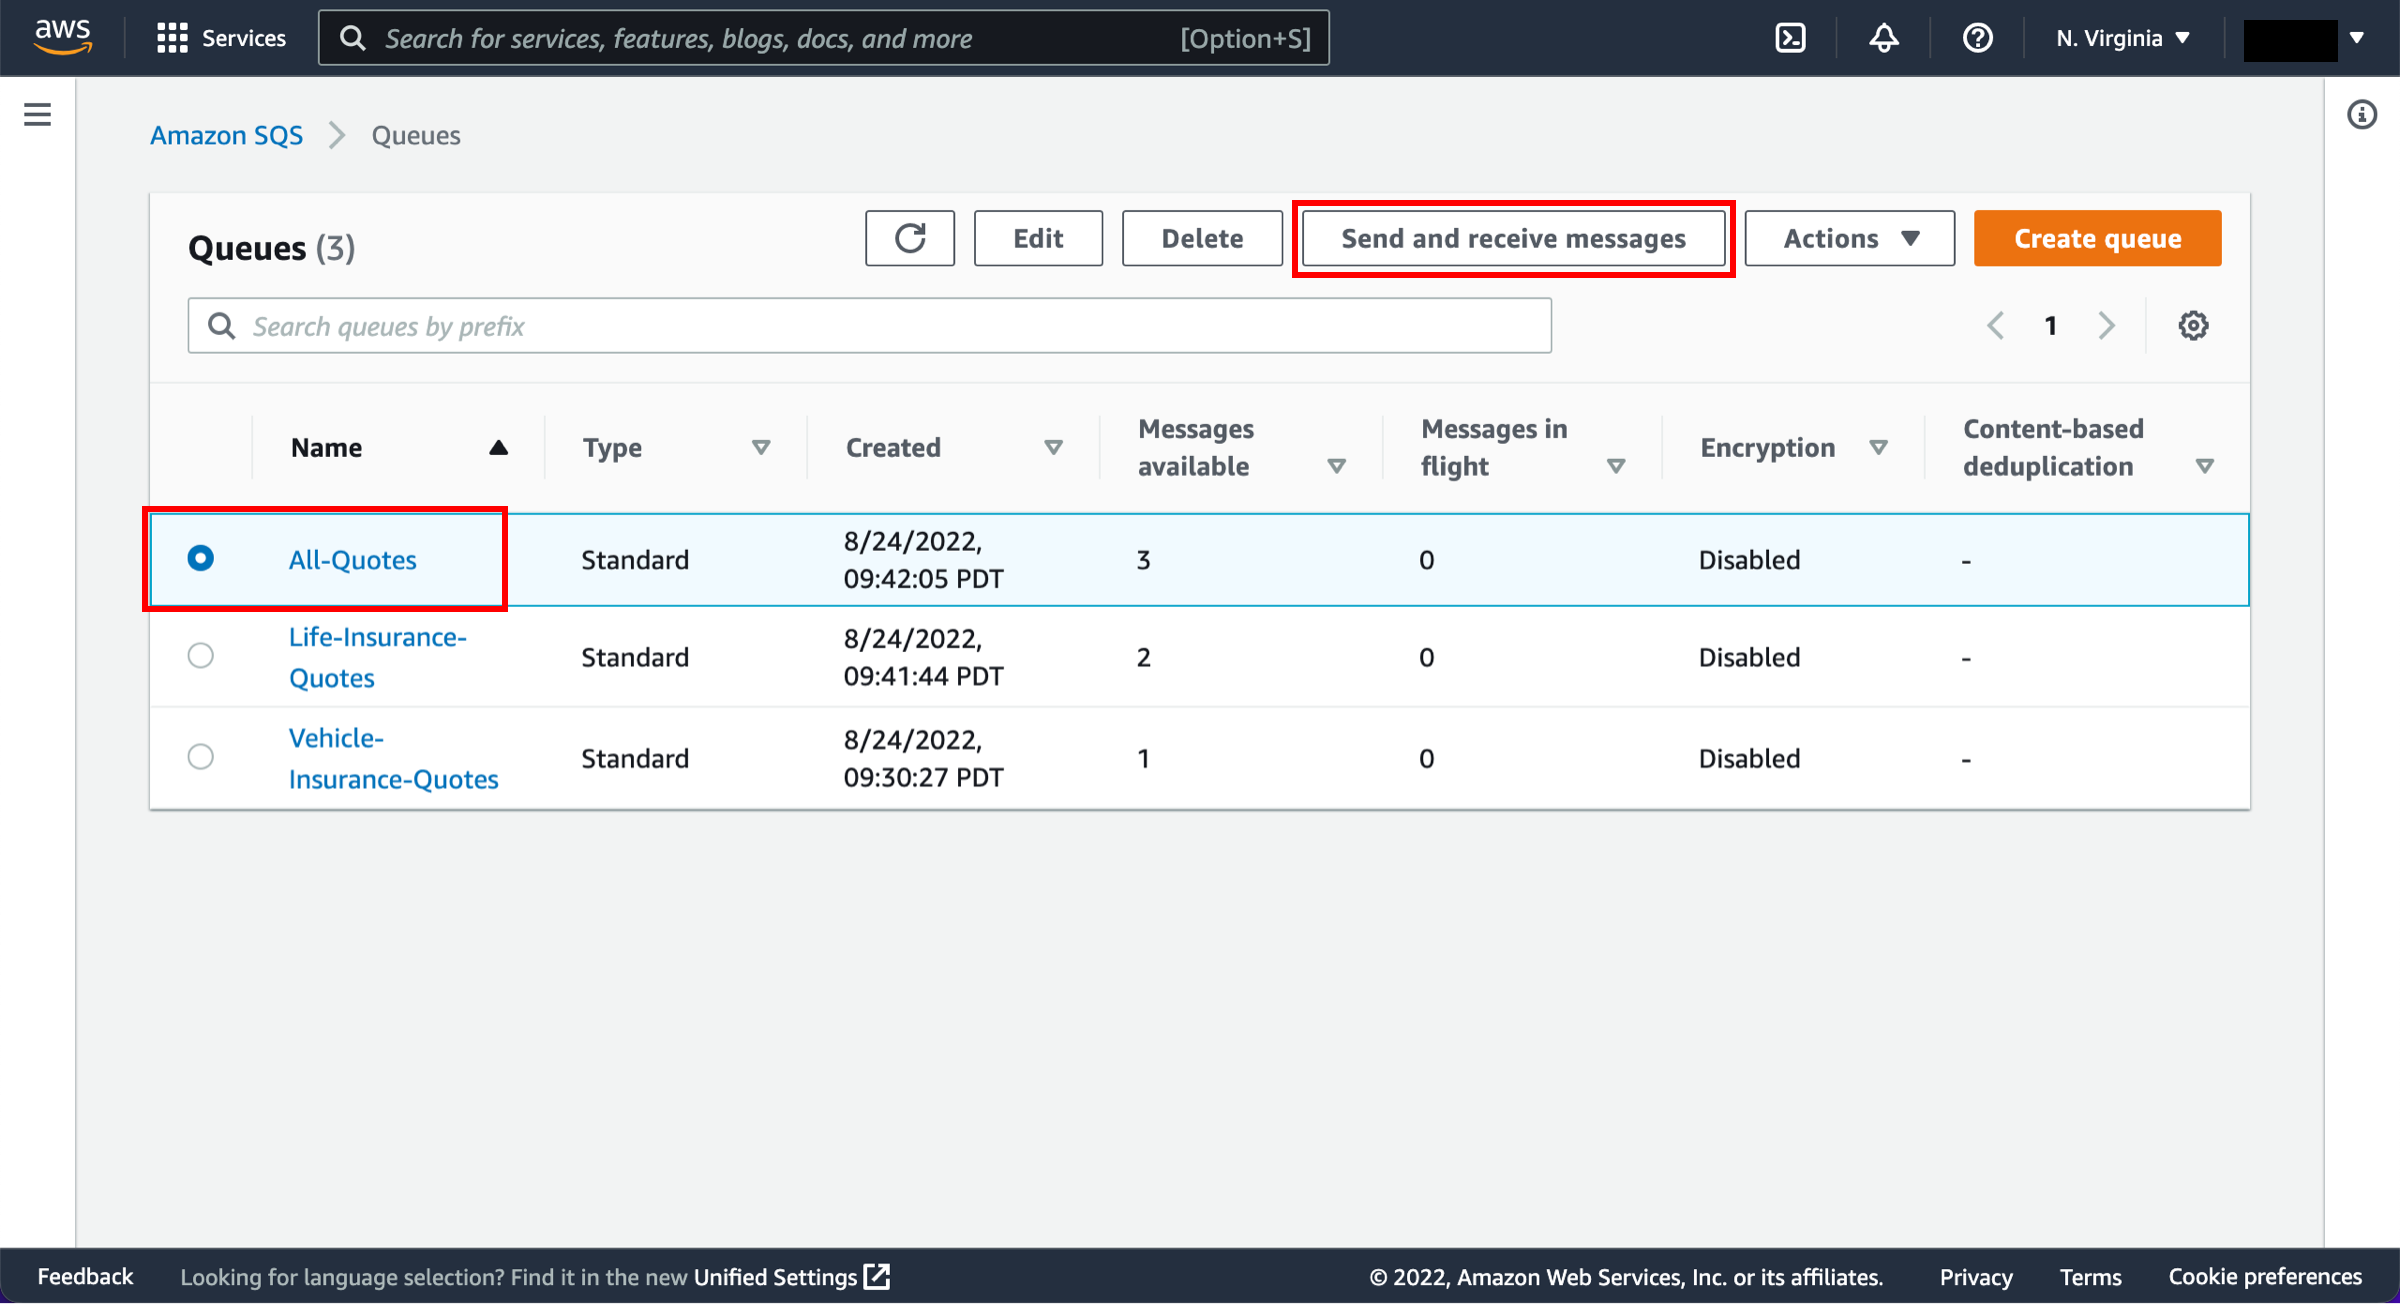Click the column display settings gear icon
Screen dimensions: 2400x1304
click(2193, 326)
